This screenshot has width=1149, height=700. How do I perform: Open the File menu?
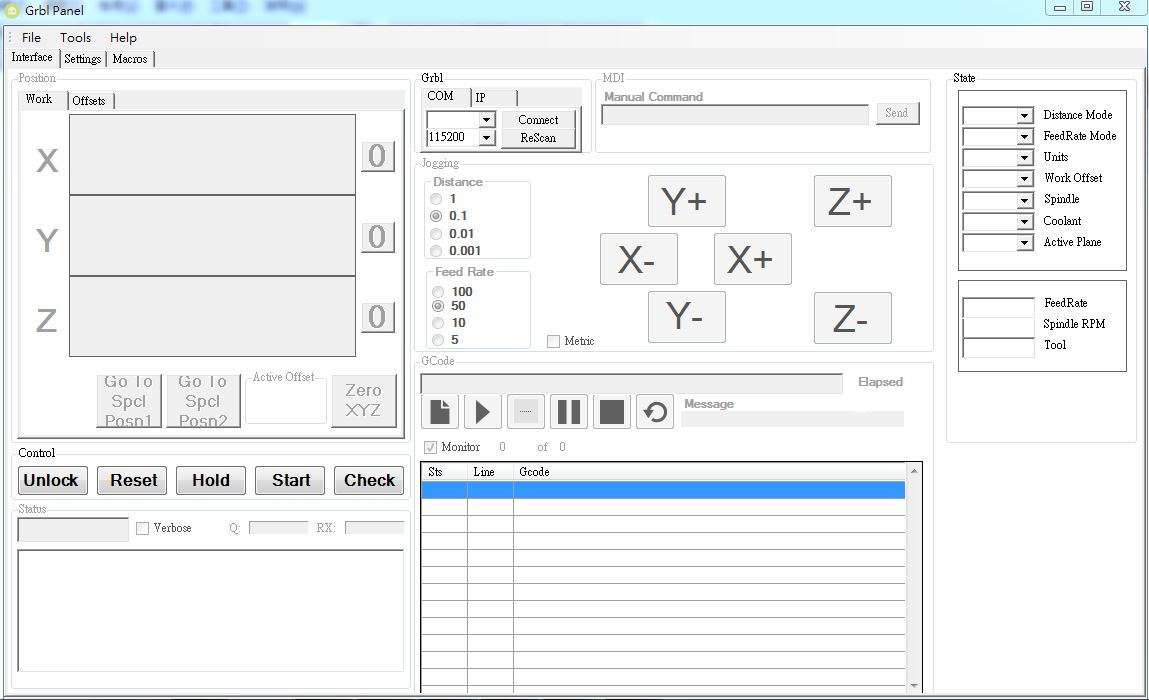(x=32, y=37)
